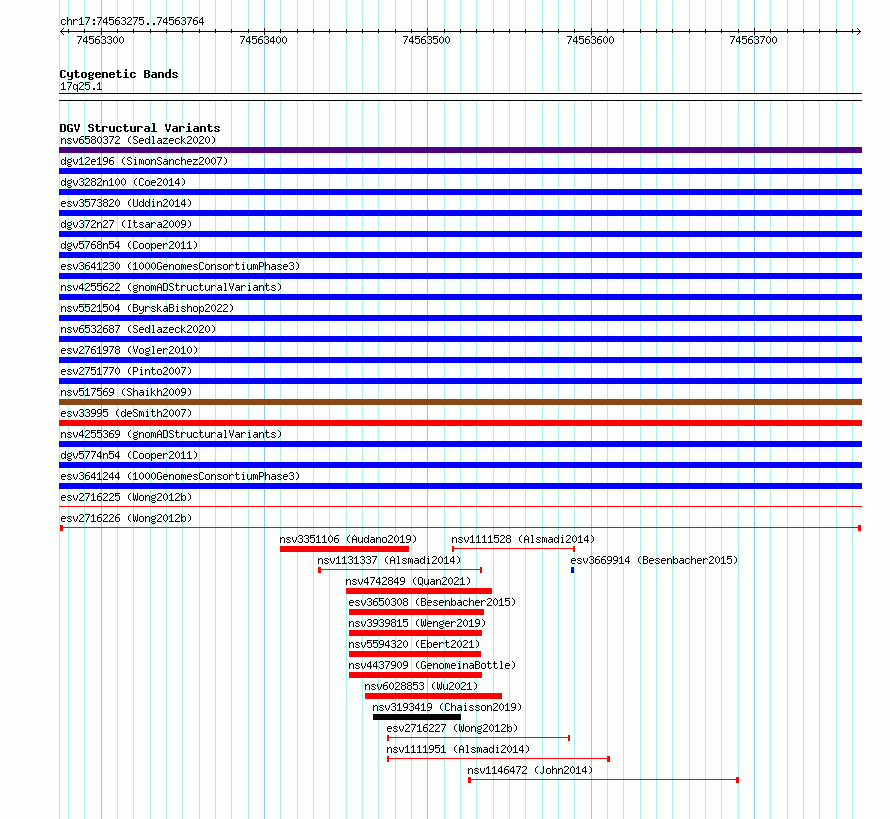This screenshot has width=890, height=819.
Task: Select nsv1146472 (John2014) label
Action: point(530,770)
